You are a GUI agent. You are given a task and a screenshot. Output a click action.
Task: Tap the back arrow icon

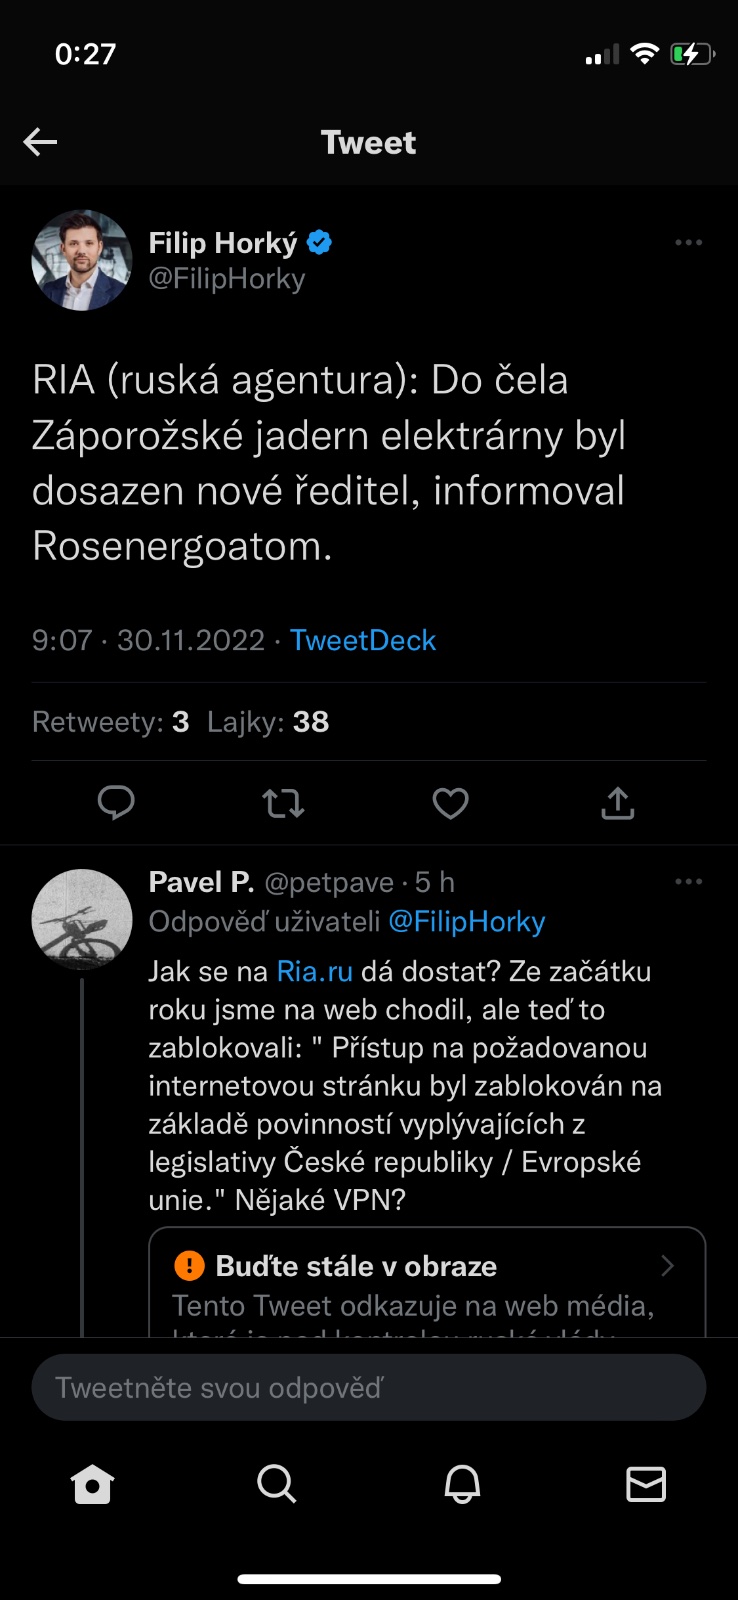click(x=40, y=142)
